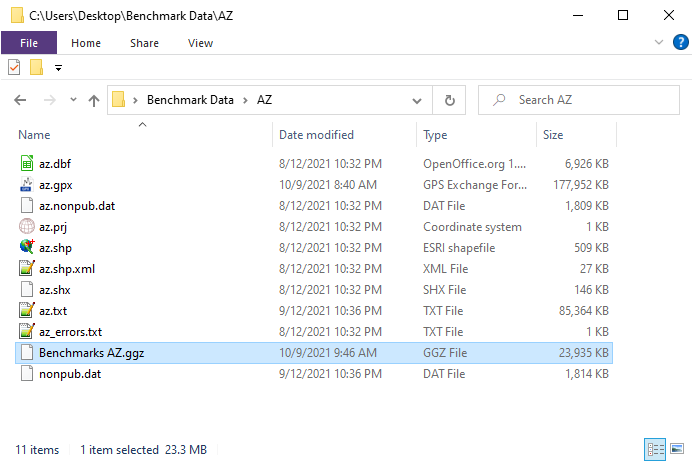Screen dimensions: 693x462
Task: Click the az.dbf spreadsheet file icon
Action: 27,164
